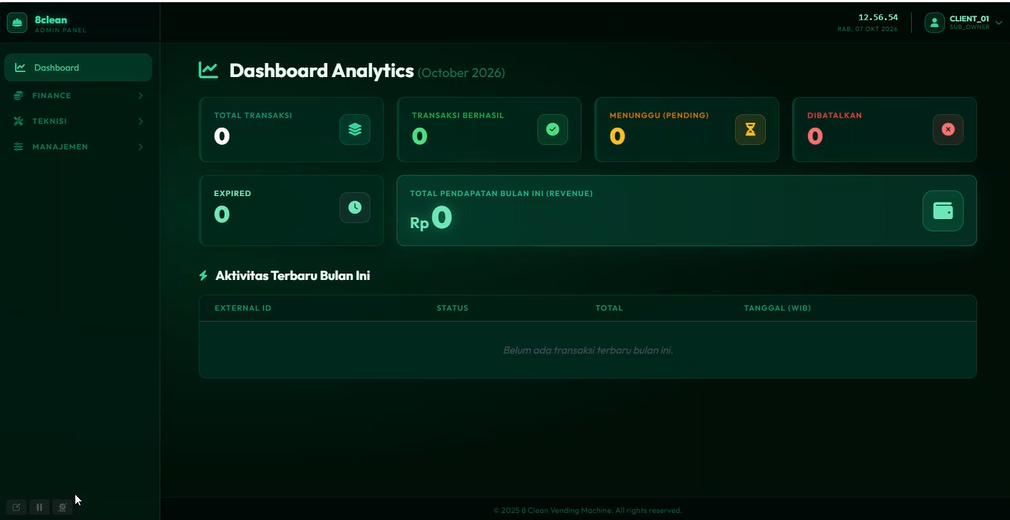Screen dimensions: 1010x520
Task: Click the pause recording control
Action: click(39, 507)
